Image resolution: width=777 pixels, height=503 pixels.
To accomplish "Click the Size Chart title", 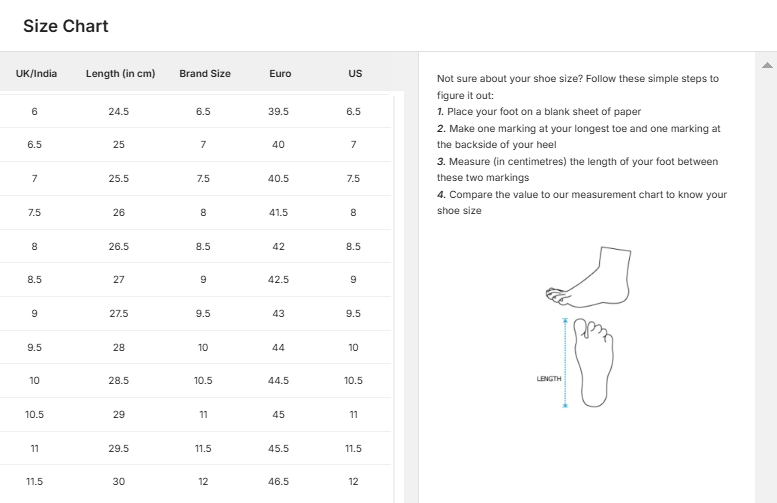I will (66, 26).
